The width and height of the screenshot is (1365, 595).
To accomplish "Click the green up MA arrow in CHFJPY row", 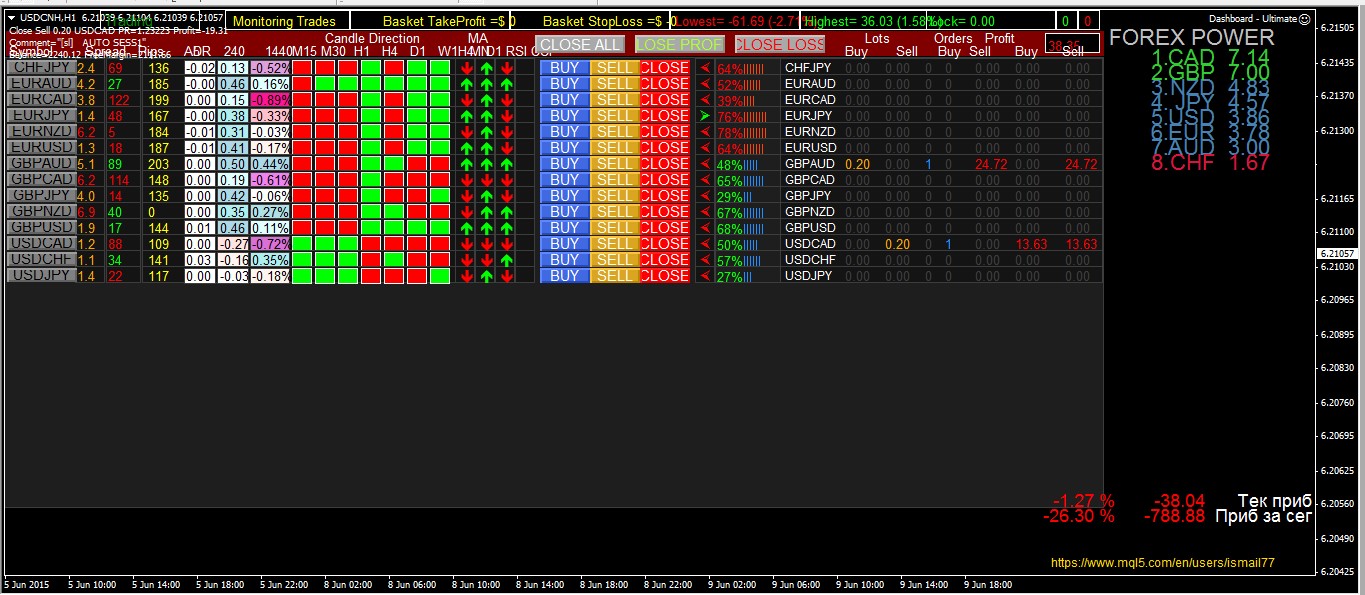I will pyautogui.click(x=486, y=68).
